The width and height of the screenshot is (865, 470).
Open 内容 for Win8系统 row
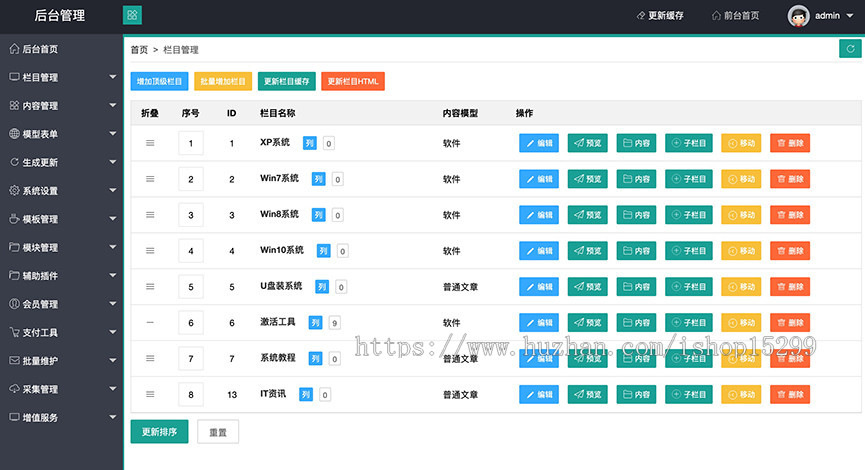click(x=636, y=215)
